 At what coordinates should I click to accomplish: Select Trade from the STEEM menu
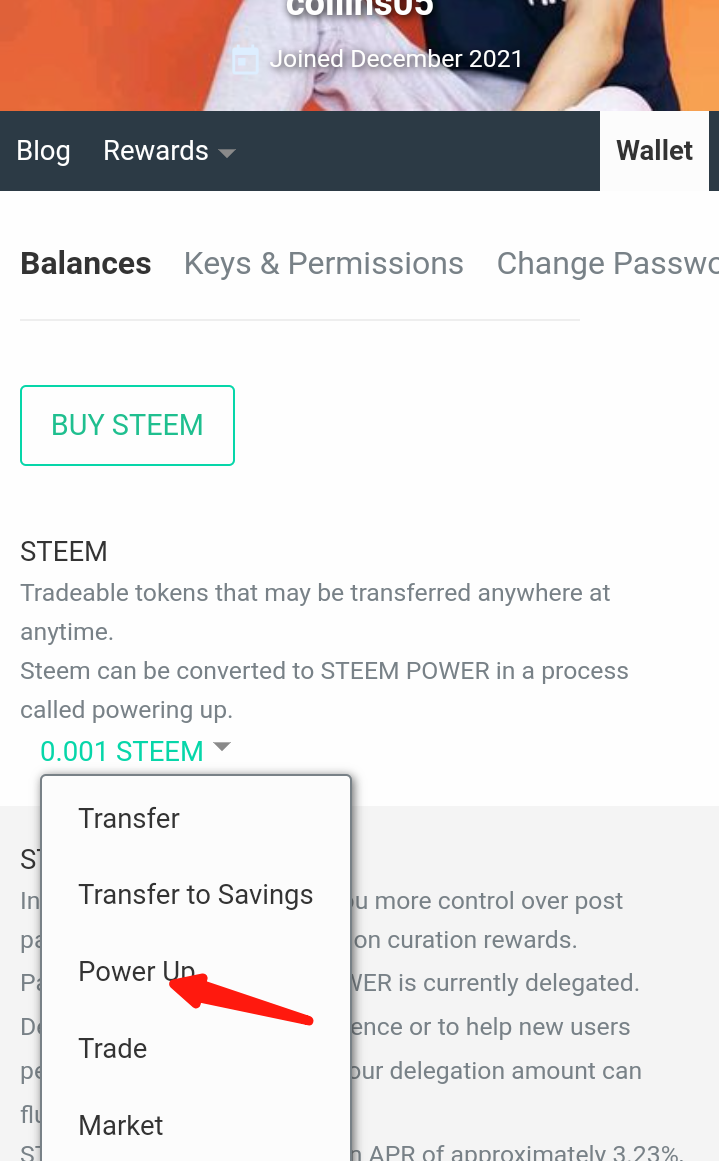tap(113, 1049)
